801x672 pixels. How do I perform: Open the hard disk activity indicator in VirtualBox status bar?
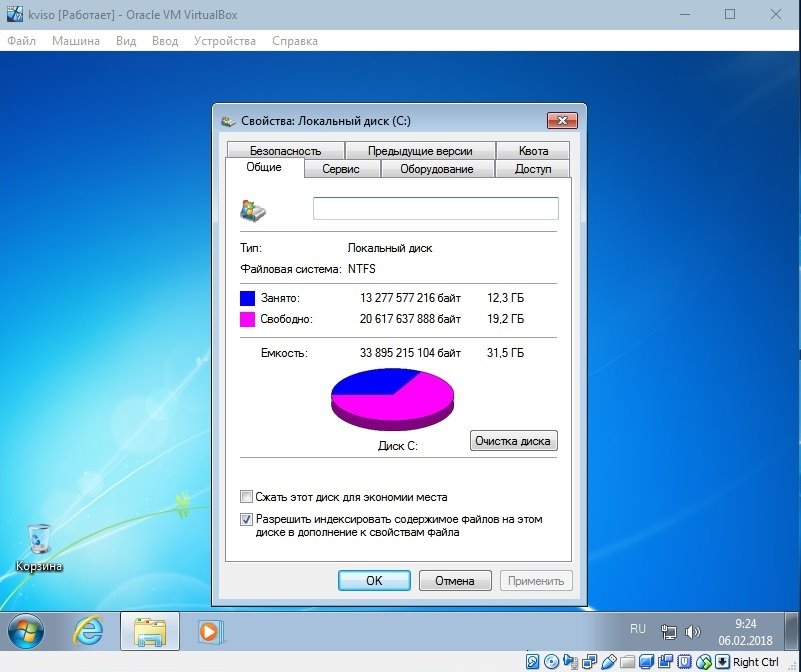tap(532, 662)
